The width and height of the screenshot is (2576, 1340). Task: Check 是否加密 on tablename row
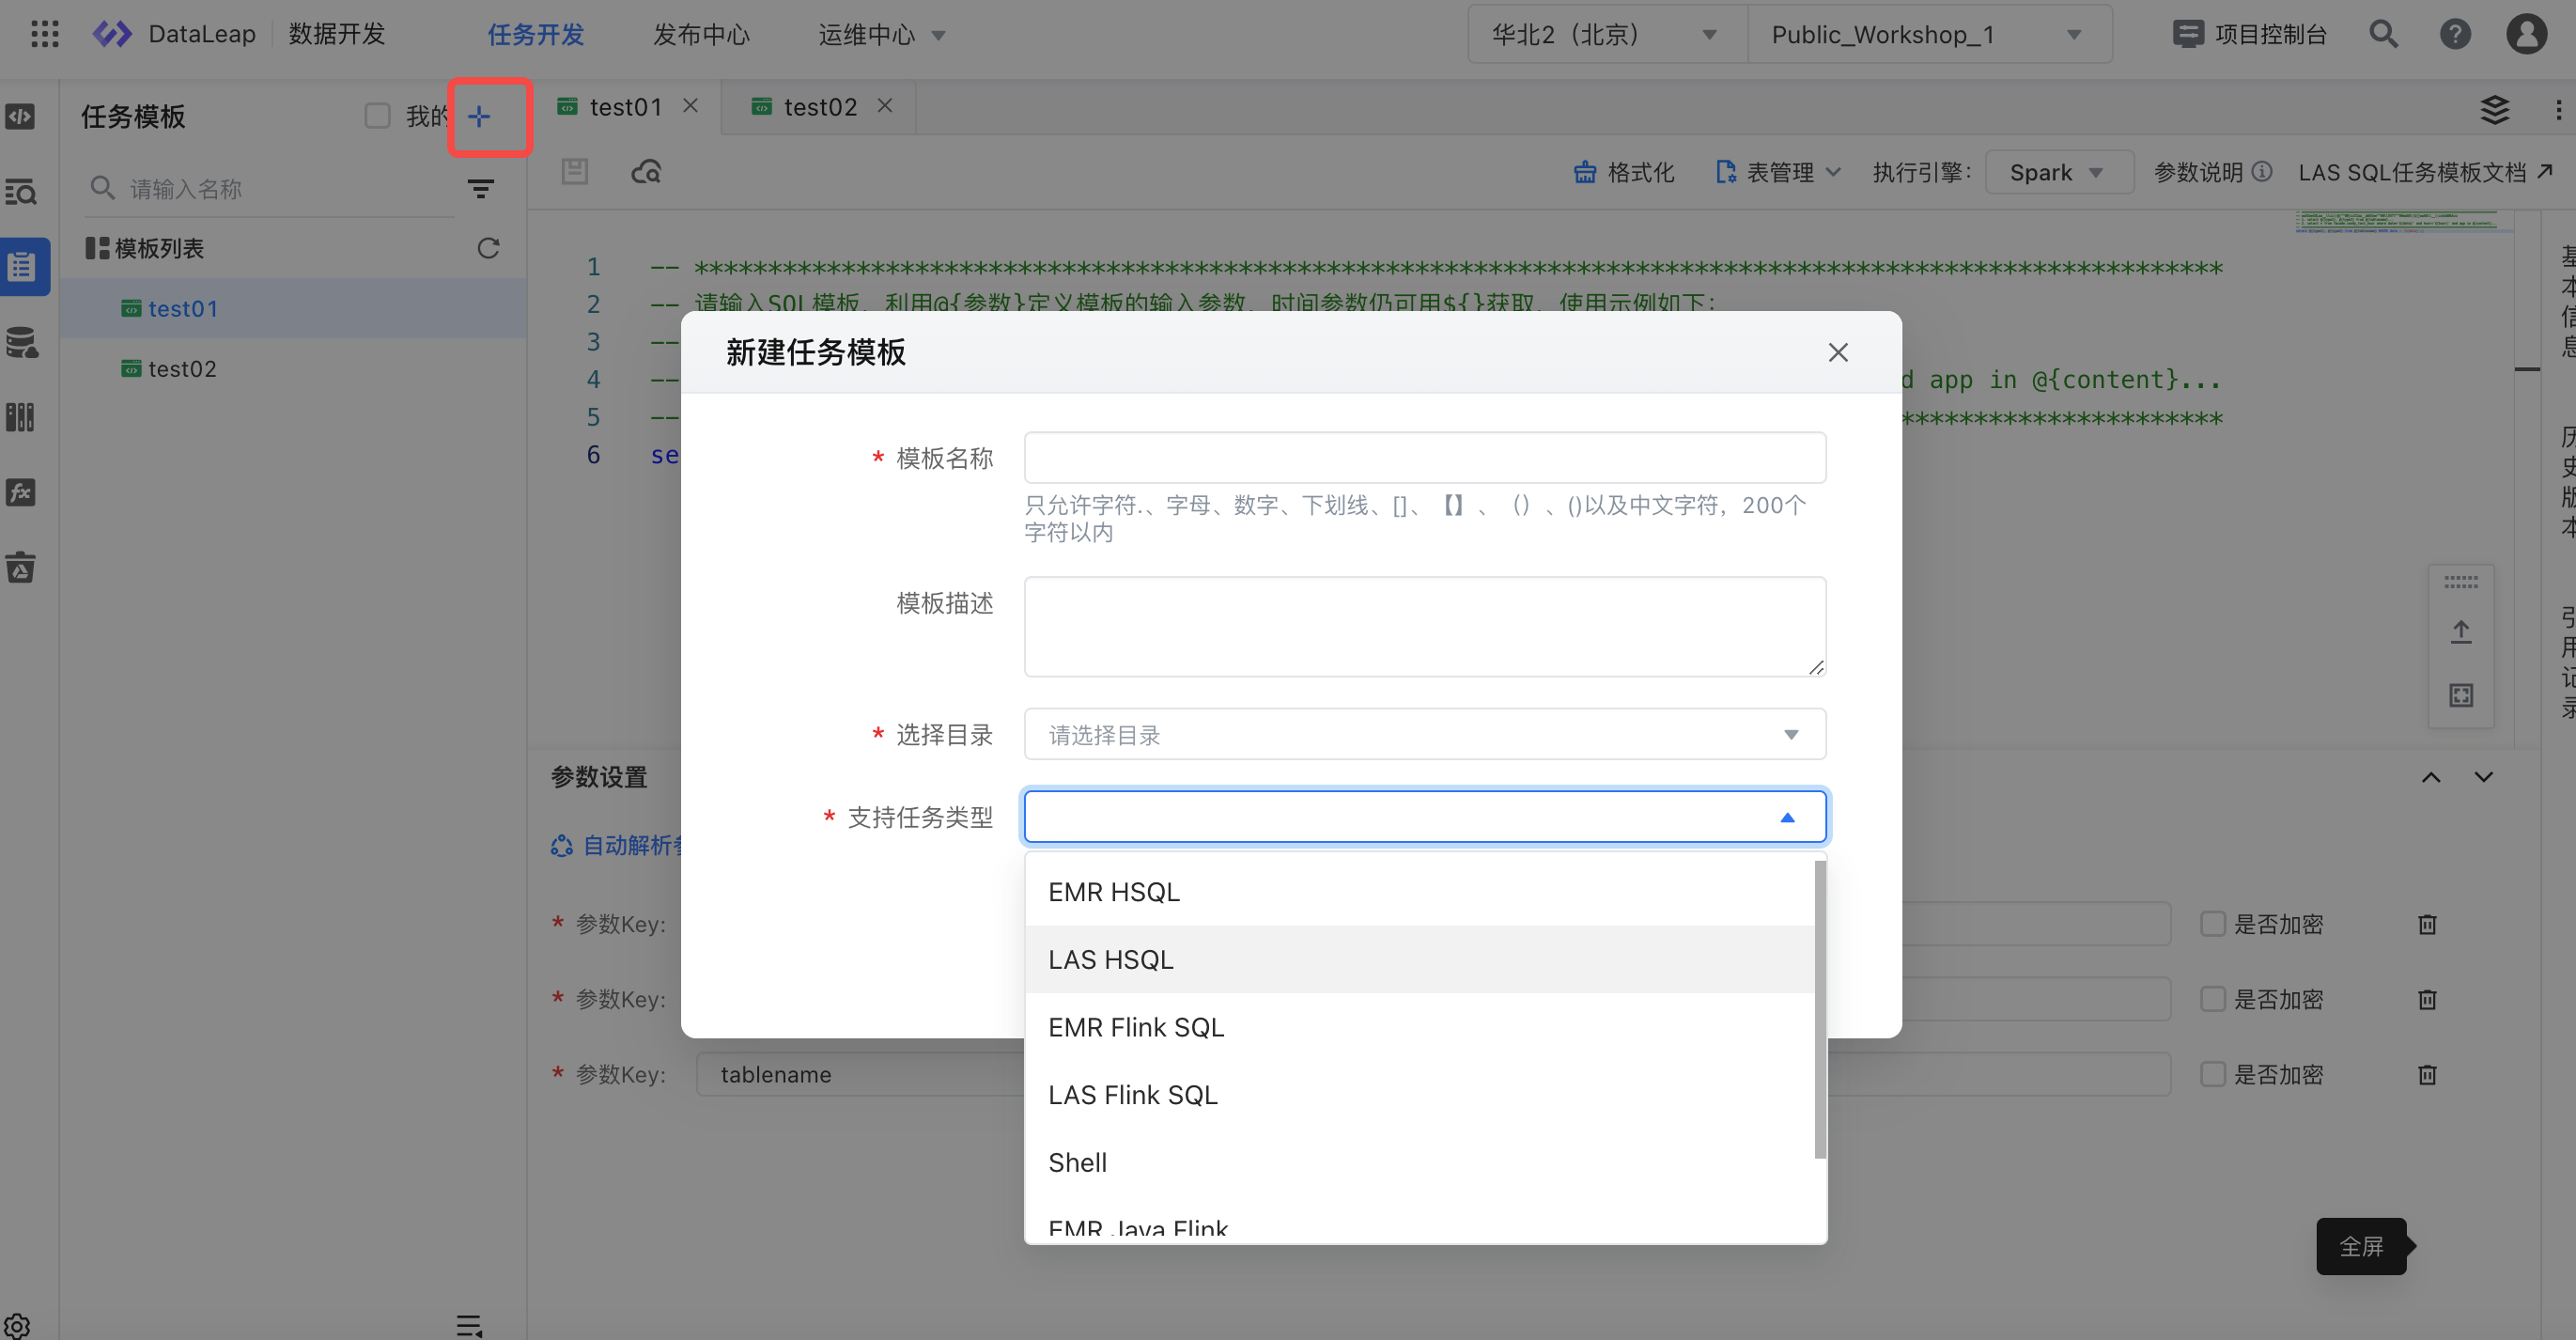(x=2213, y=1075)
